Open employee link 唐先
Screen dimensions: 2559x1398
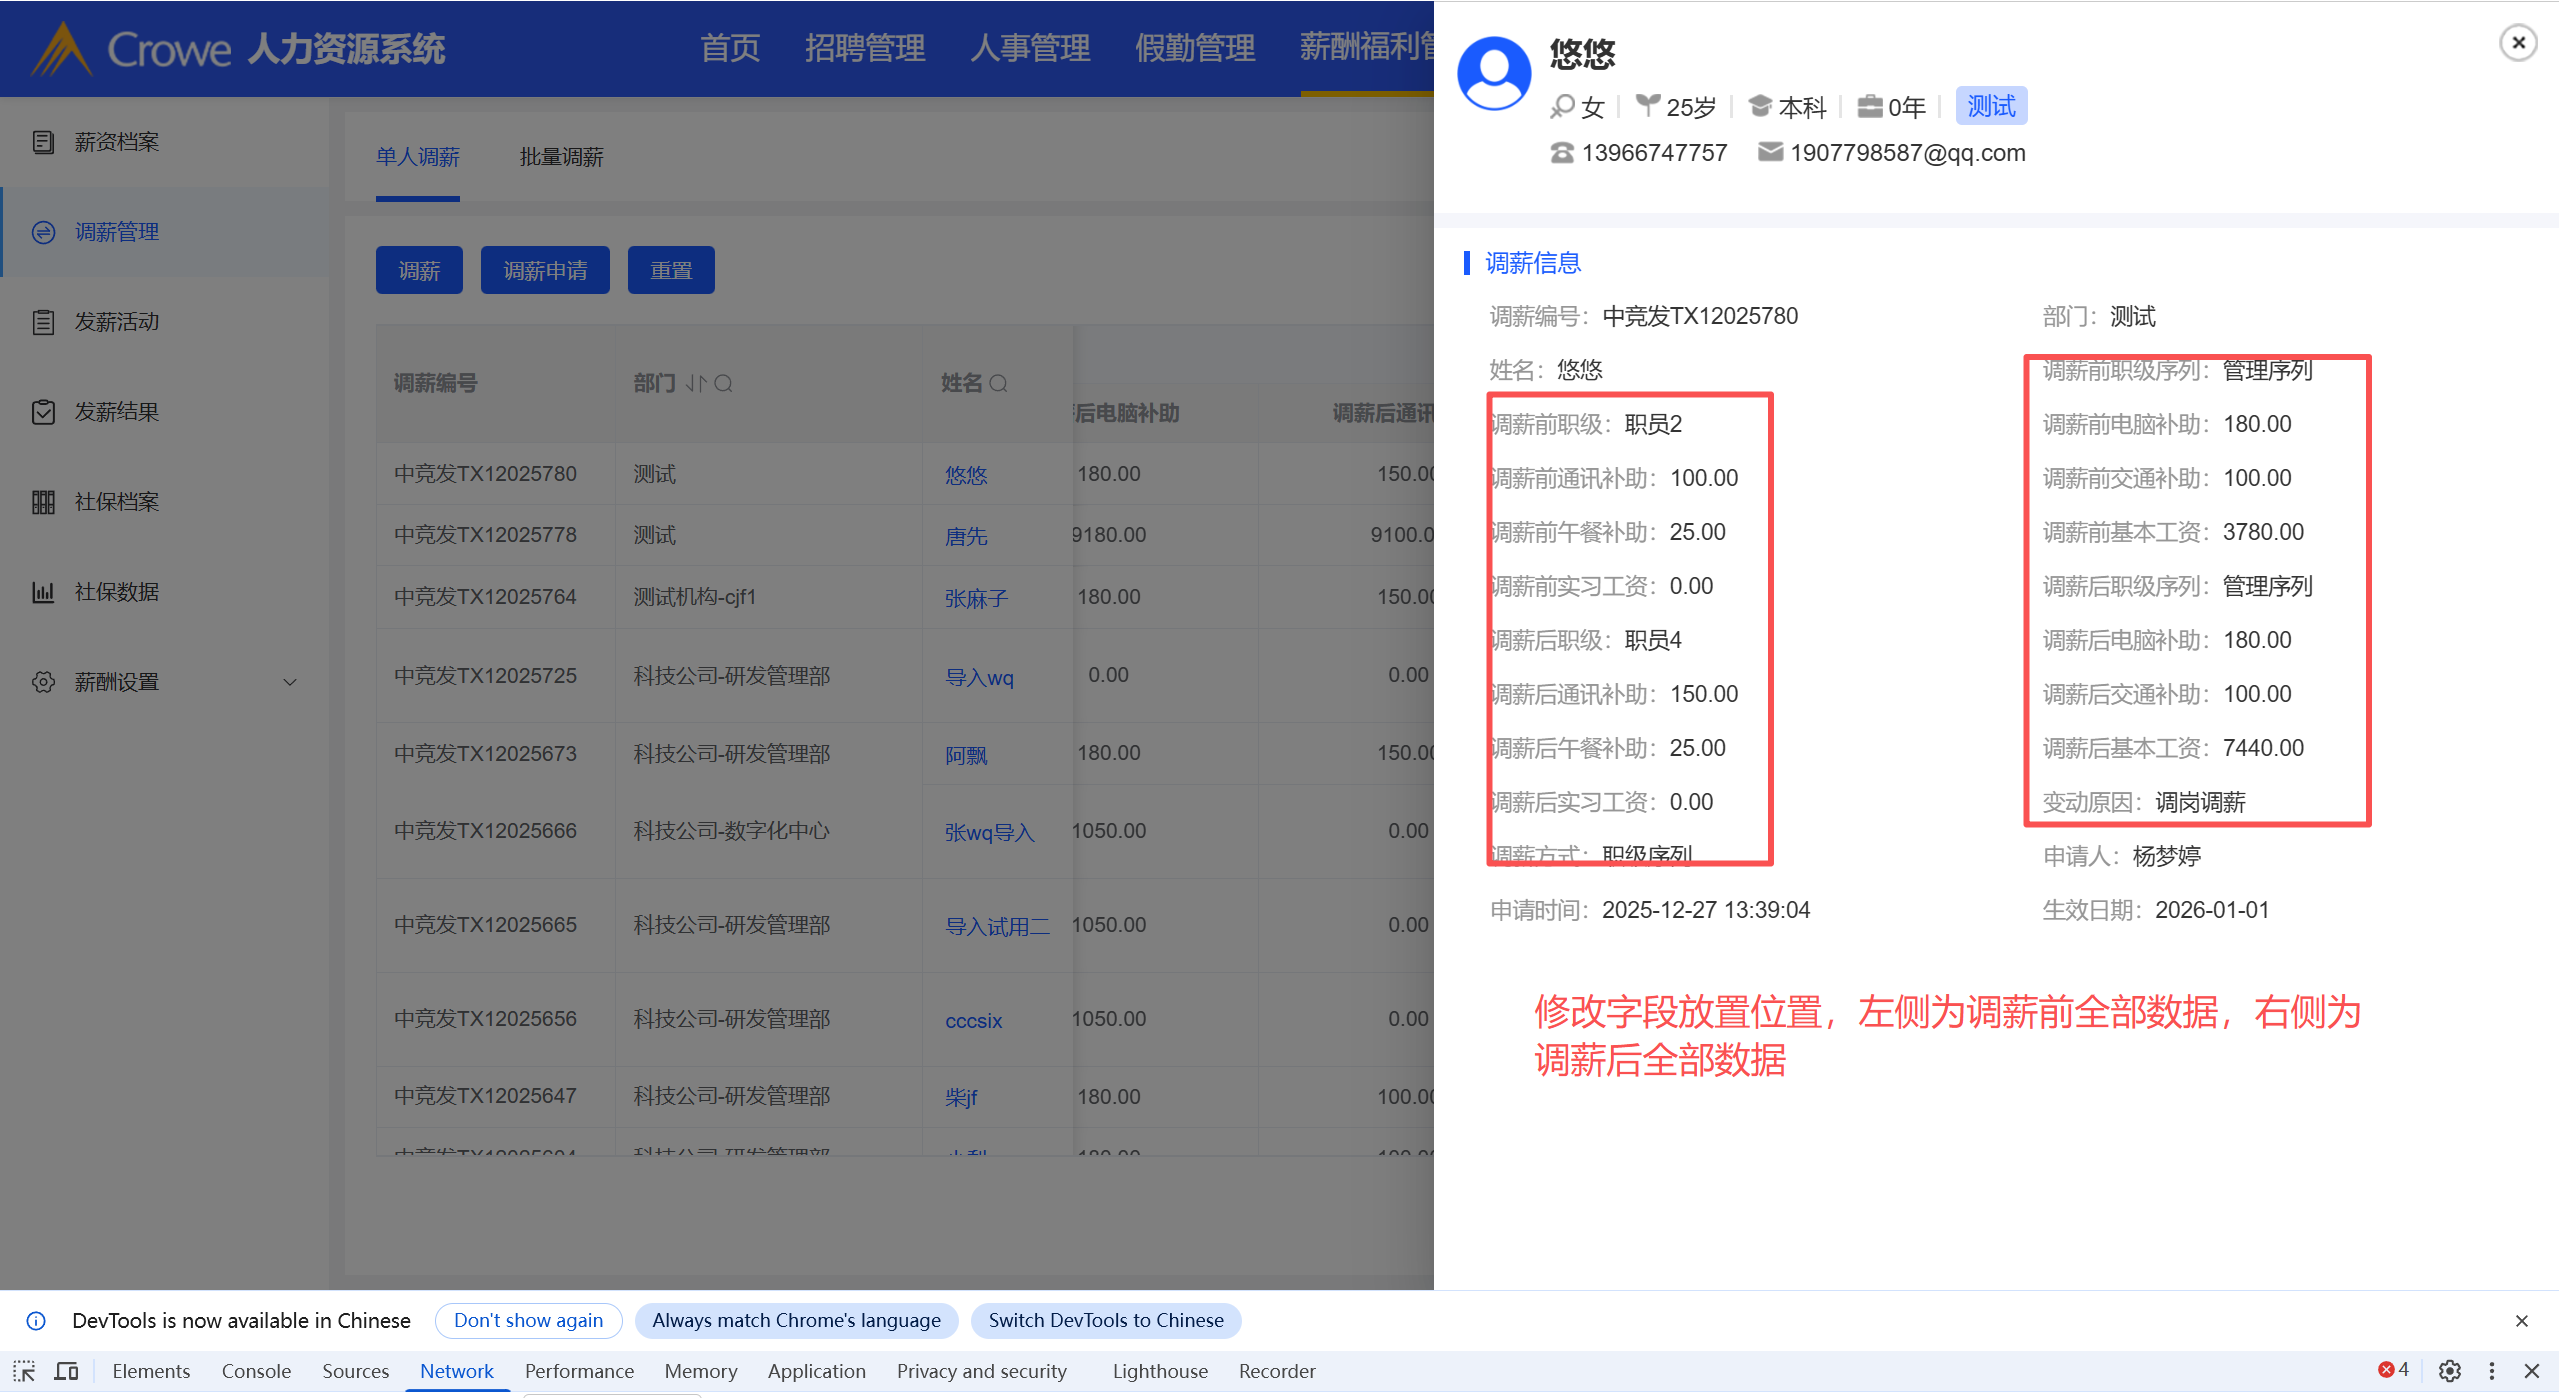(x=966, y=536)
